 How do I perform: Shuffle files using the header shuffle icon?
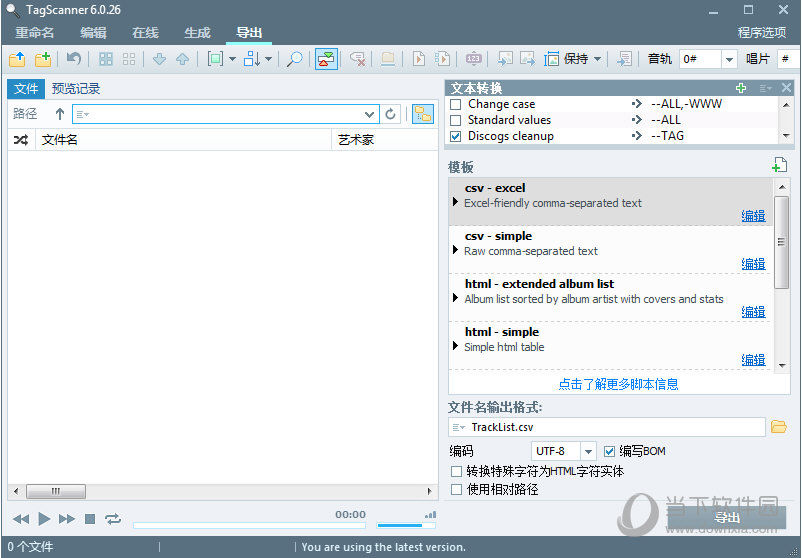point(21,140)
